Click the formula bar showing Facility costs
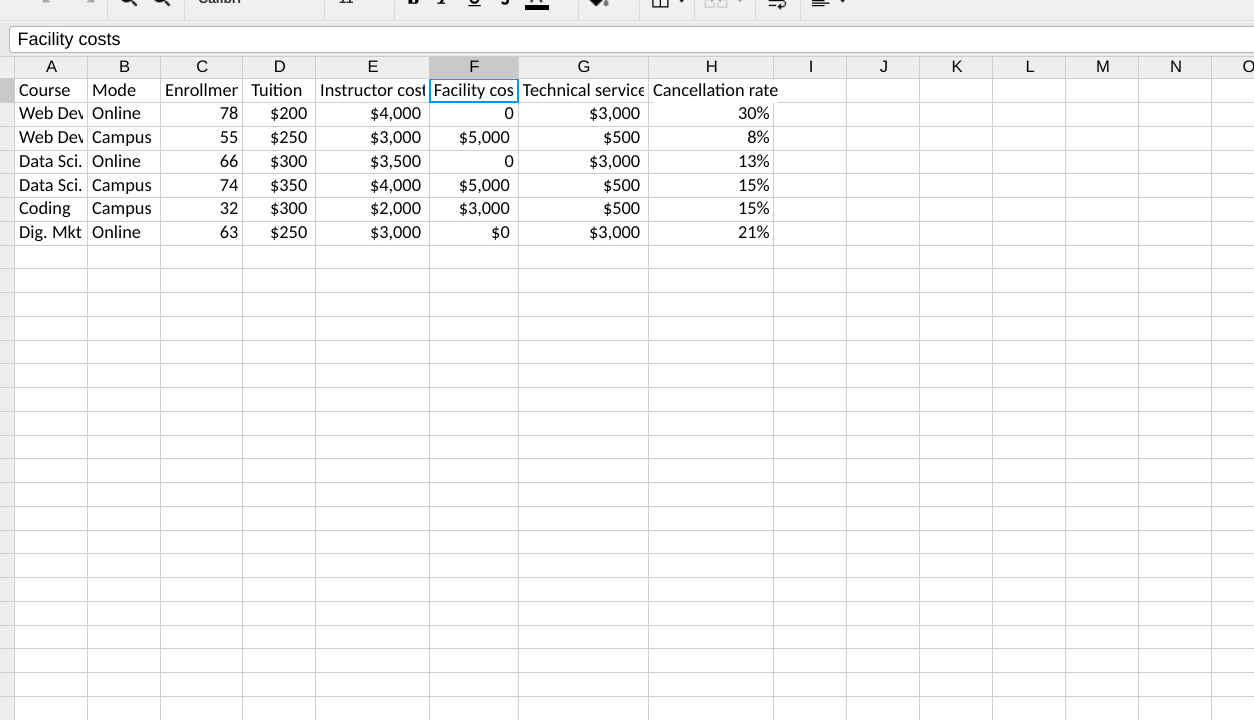Screen dimensions: 1254x720 (x=632, y=39)
